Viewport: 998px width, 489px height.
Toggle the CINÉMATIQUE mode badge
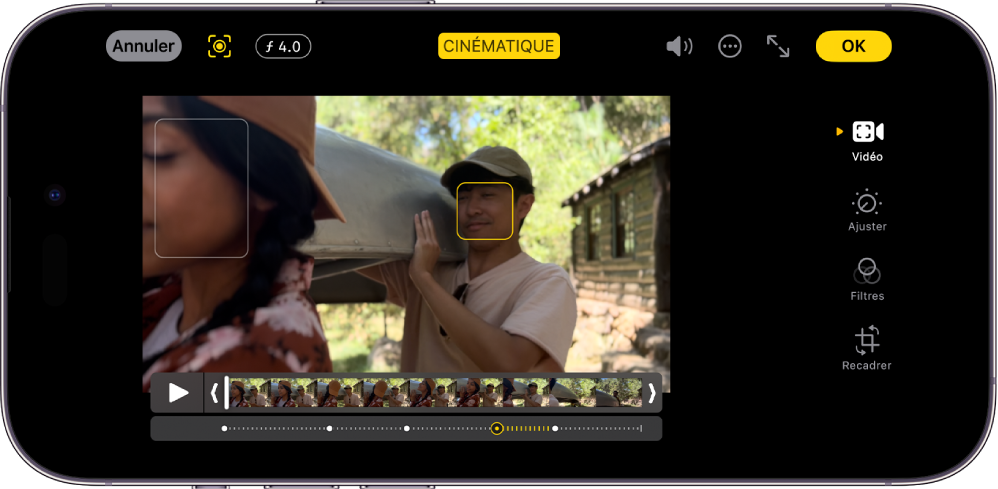(499, 46)
